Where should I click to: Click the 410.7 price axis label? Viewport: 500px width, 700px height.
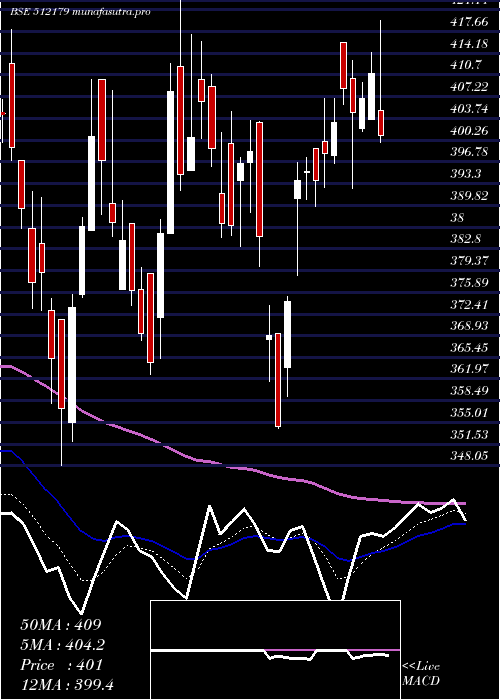(x=467, y=65)
